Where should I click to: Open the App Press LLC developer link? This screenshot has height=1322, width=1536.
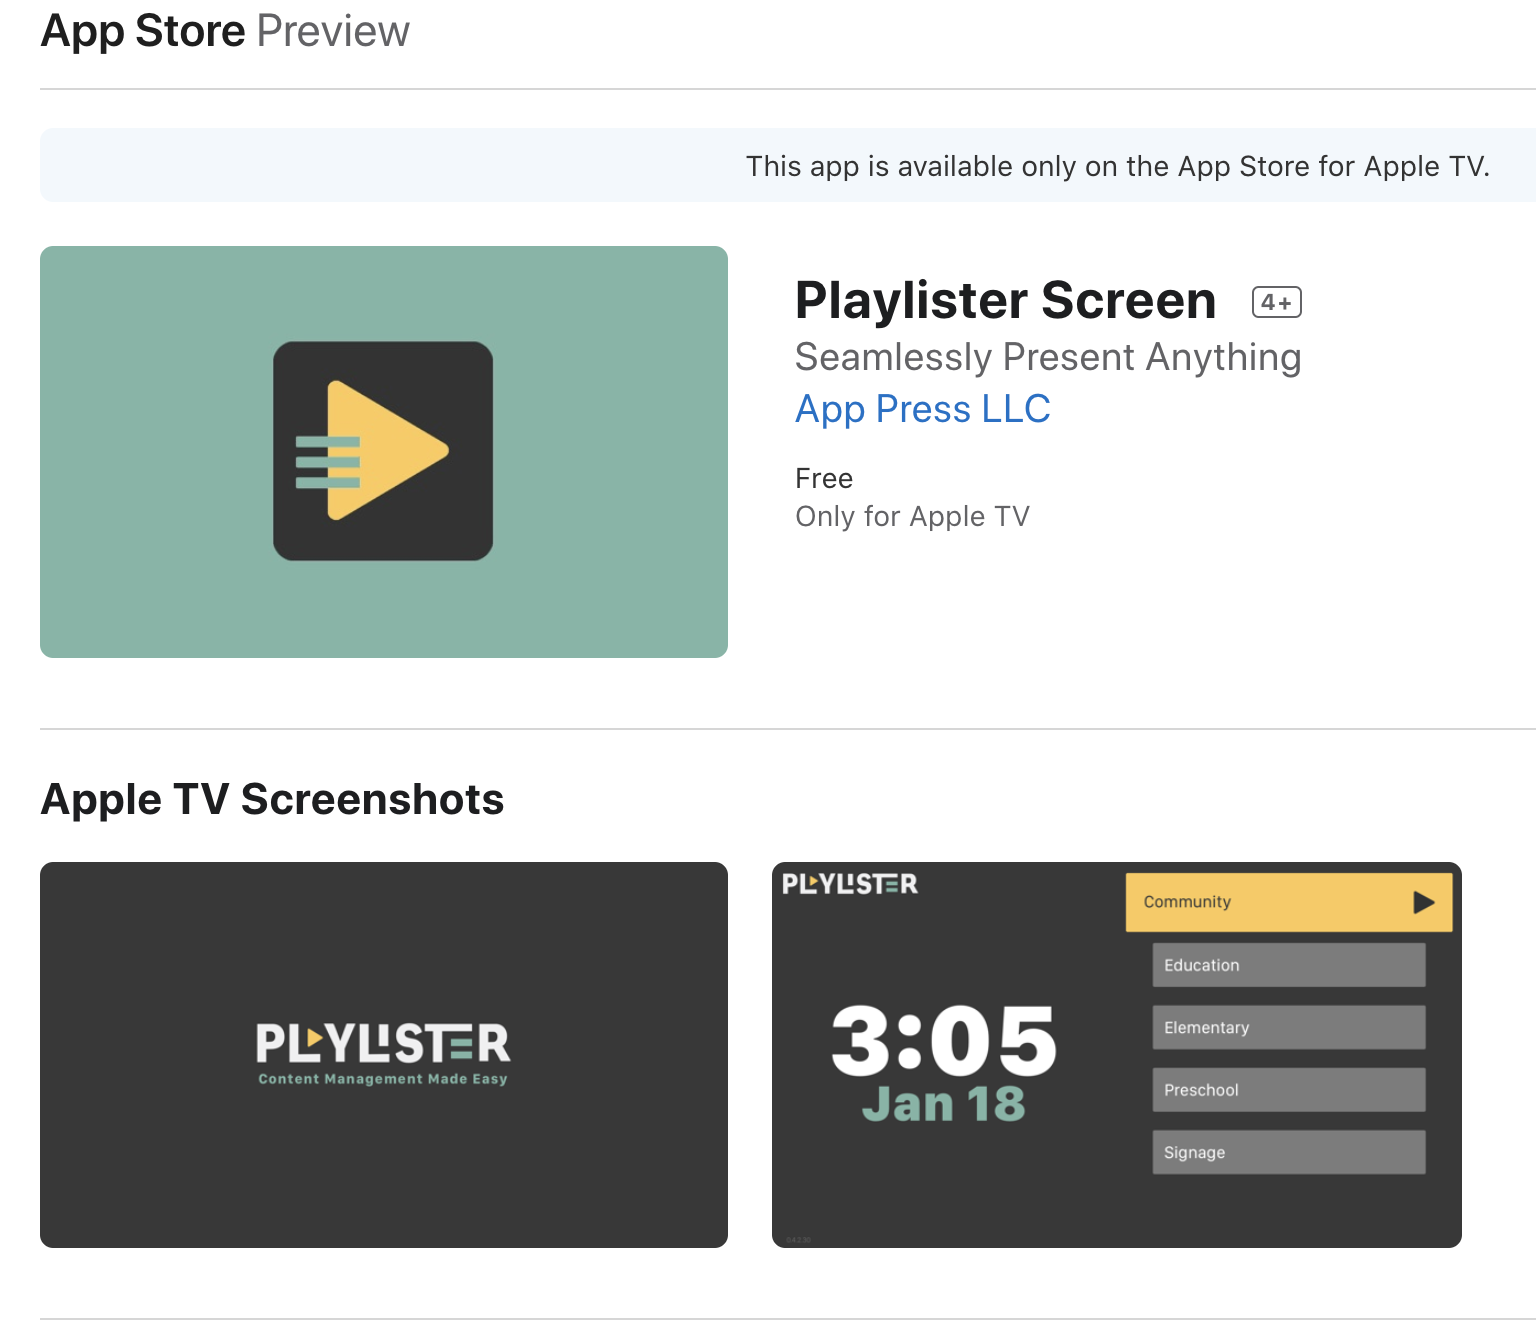922,409
